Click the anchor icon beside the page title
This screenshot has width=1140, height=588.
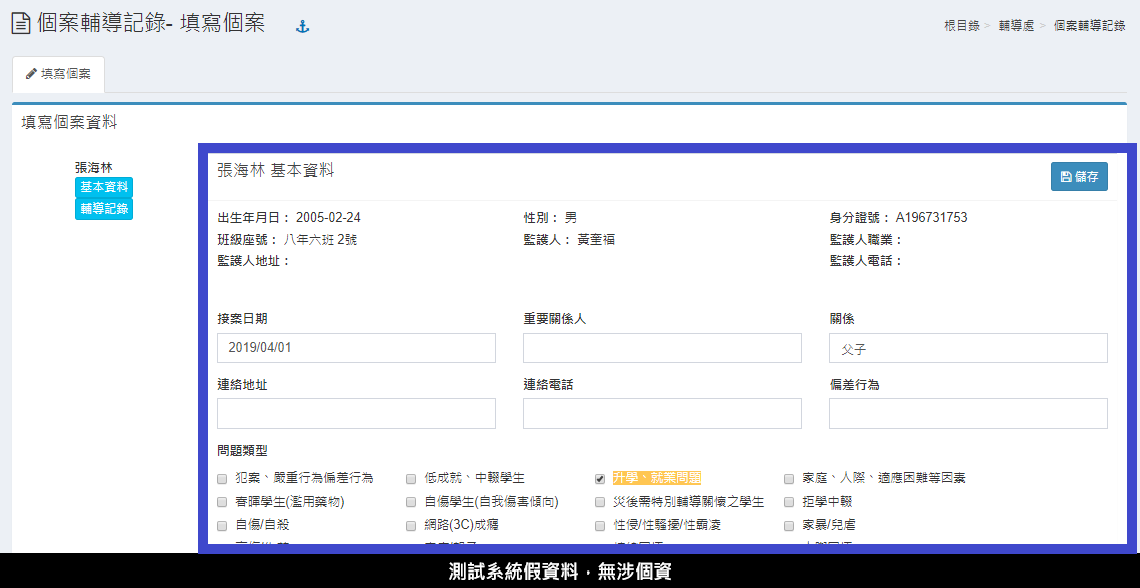point(303,27)
